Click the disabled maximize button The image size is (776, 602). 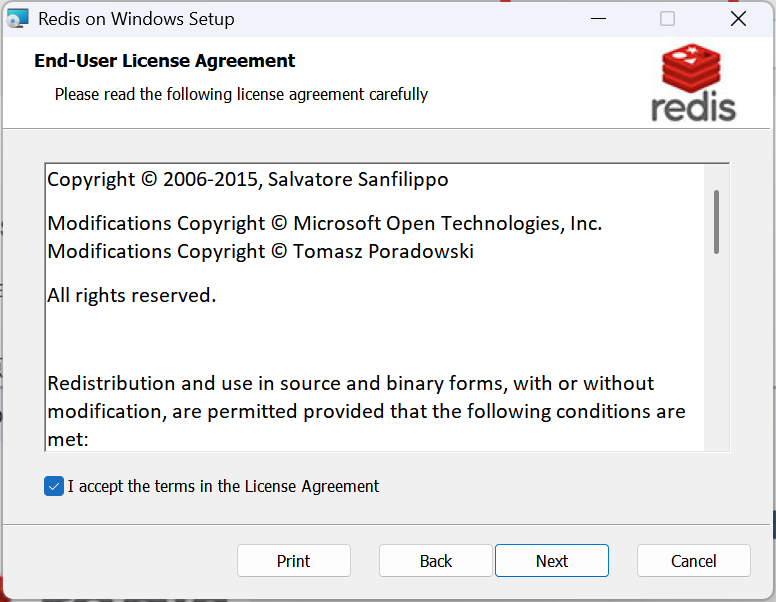(x=667, y=19)
